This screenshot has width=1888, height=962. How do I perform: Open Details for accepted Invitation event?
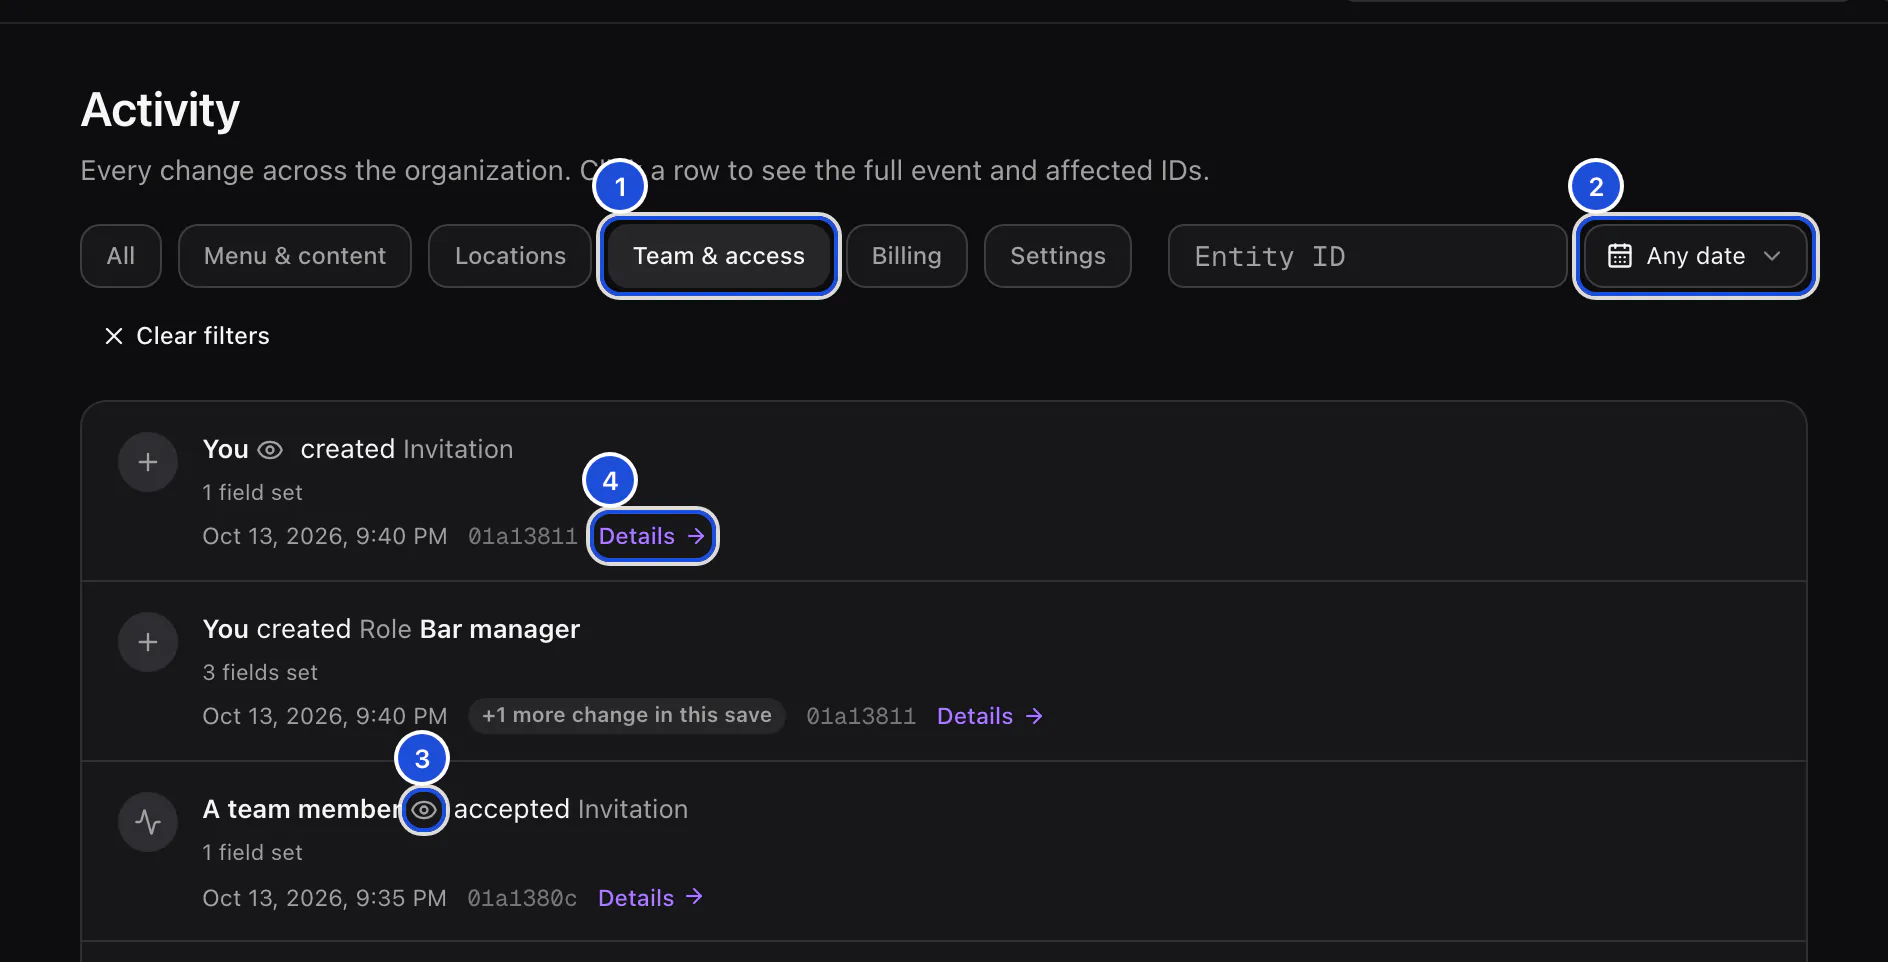pyautogui.click(x=651, y=898)
